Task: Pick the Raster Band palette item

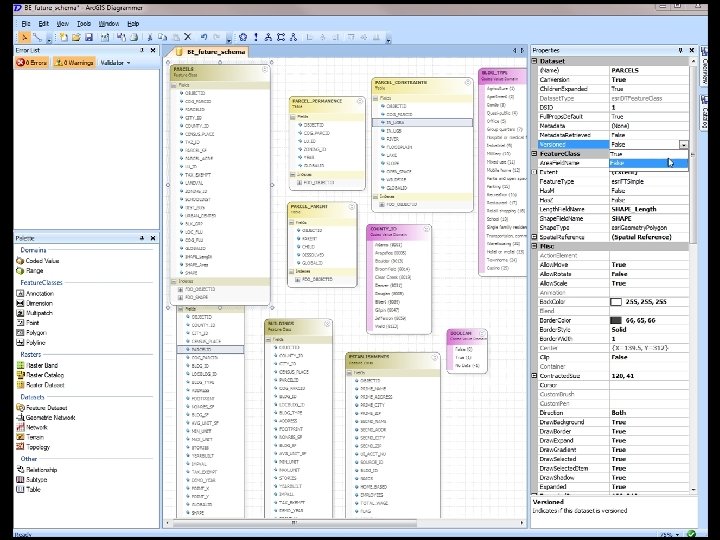Action: (x=37, y=366)
